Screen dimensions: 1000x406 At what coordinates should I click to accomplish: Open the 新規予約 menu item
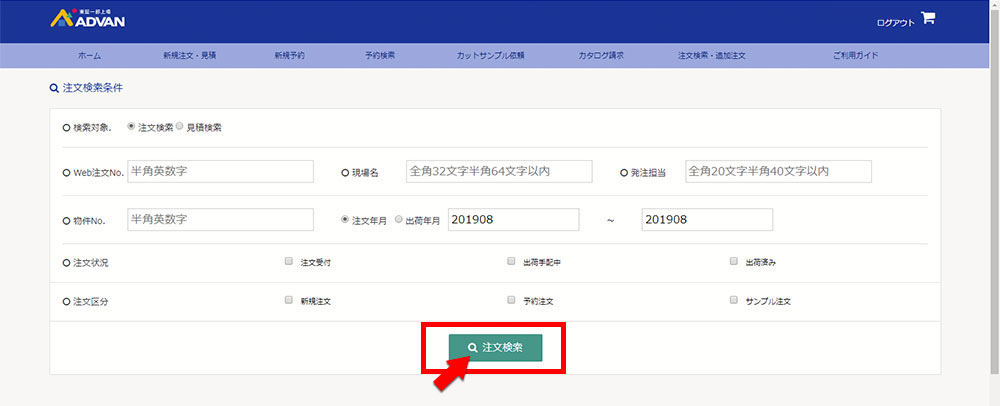click(290, 56)
